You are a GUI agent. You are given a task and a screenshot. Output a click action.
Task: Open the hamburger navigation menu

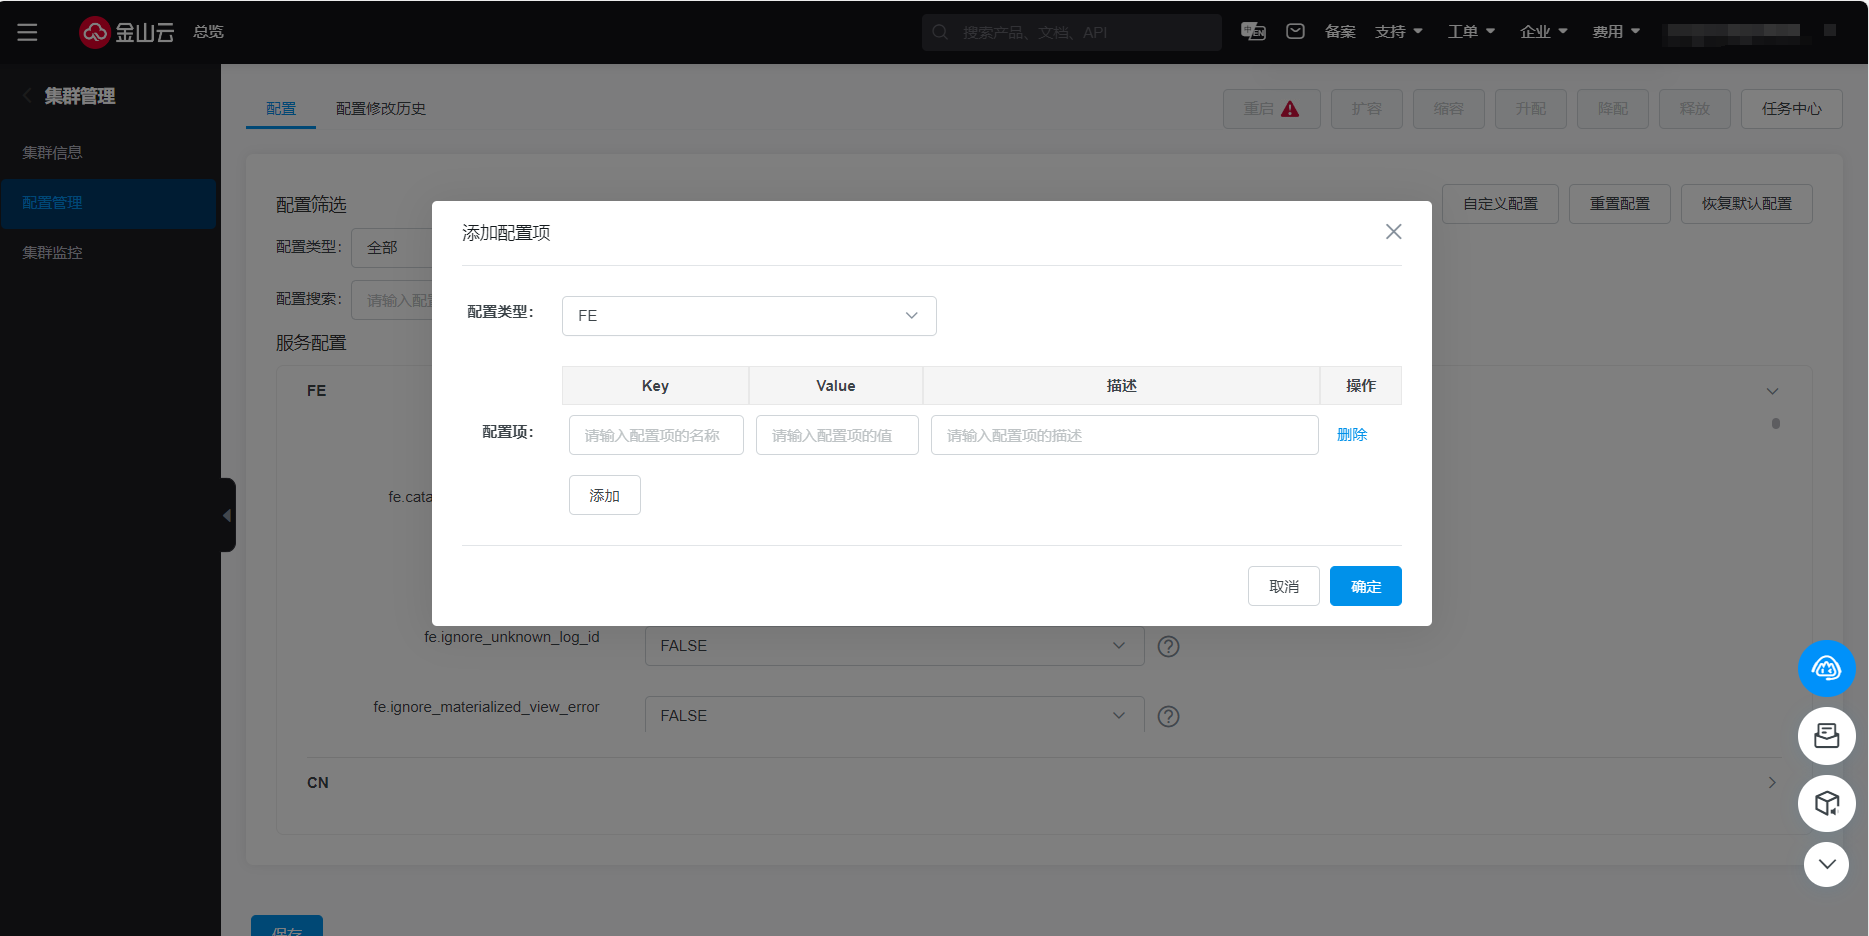(27, 32)
